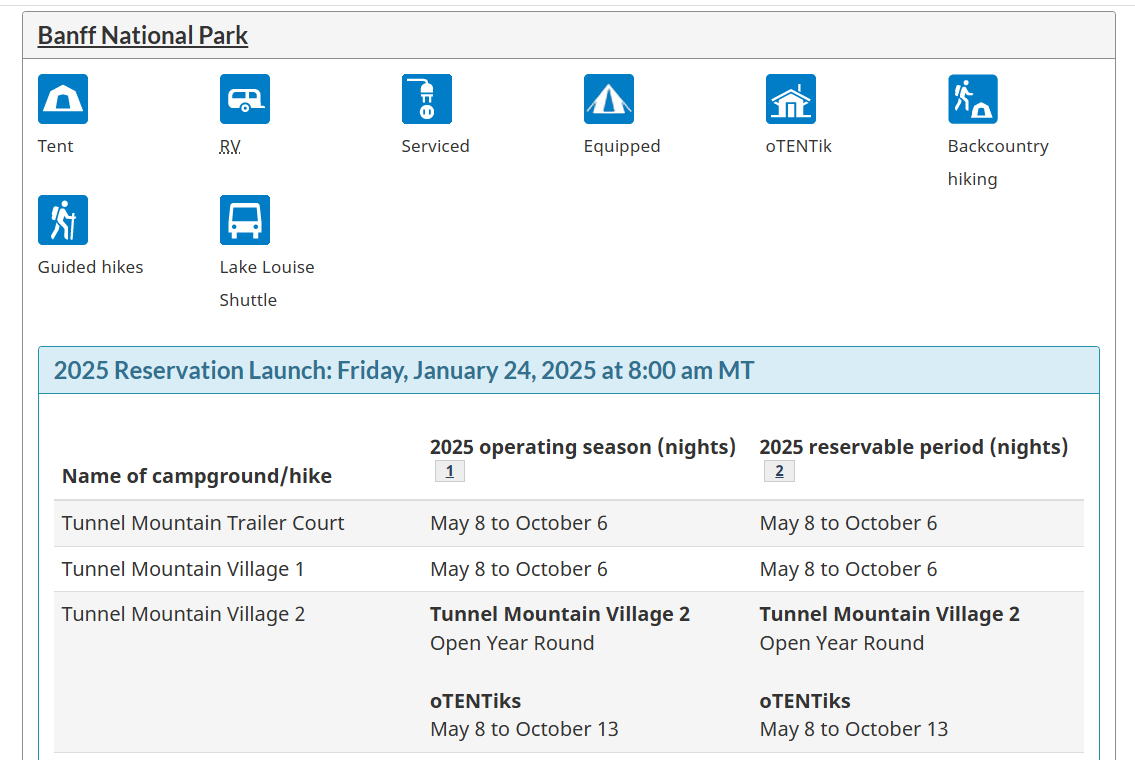Click oTENTiks heading under operating season
Viewport: 1135px width, 760px height.
point(476,701)
